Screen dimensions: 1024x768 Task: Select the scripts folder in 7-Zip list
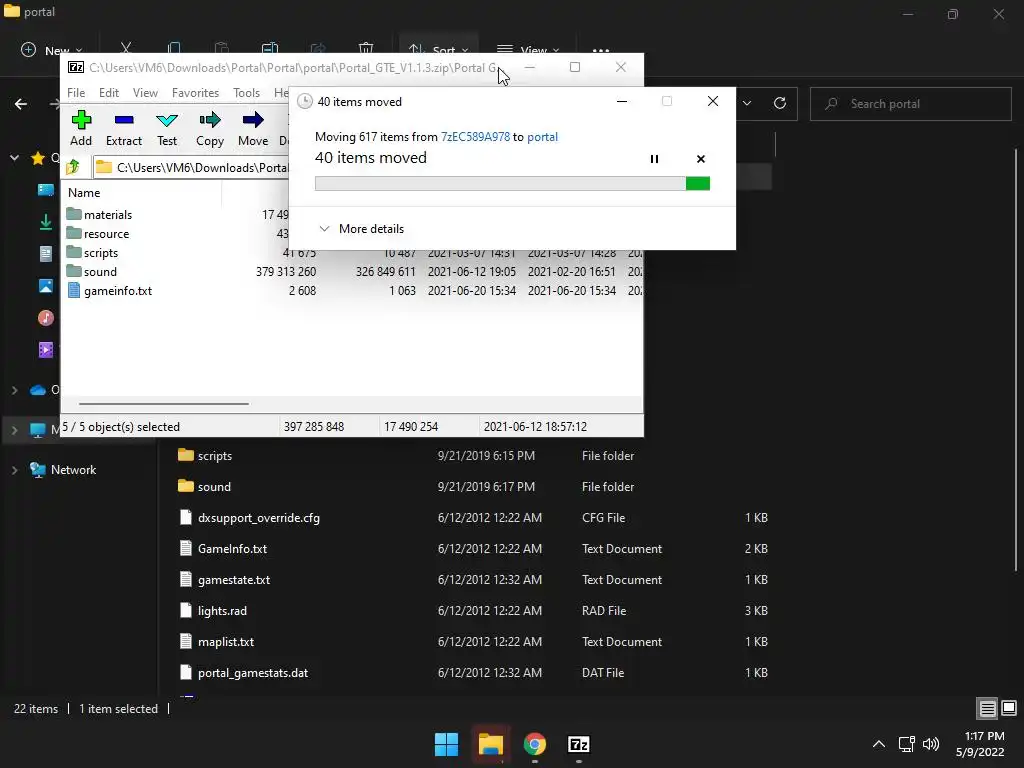(x=92, y=253)
